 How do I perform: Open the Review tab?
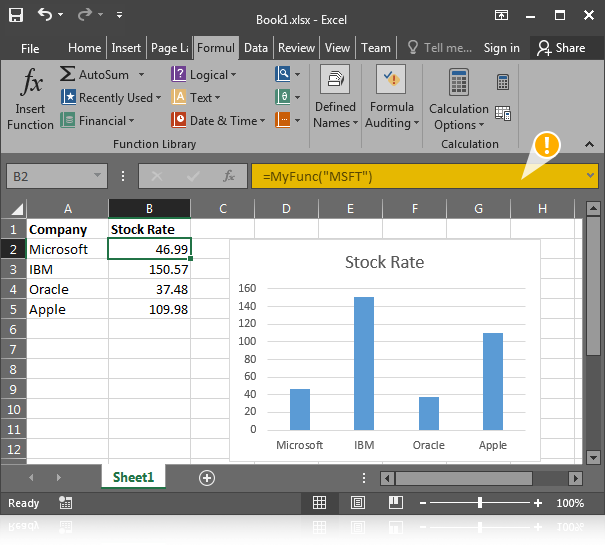click(x=296, y=48)
